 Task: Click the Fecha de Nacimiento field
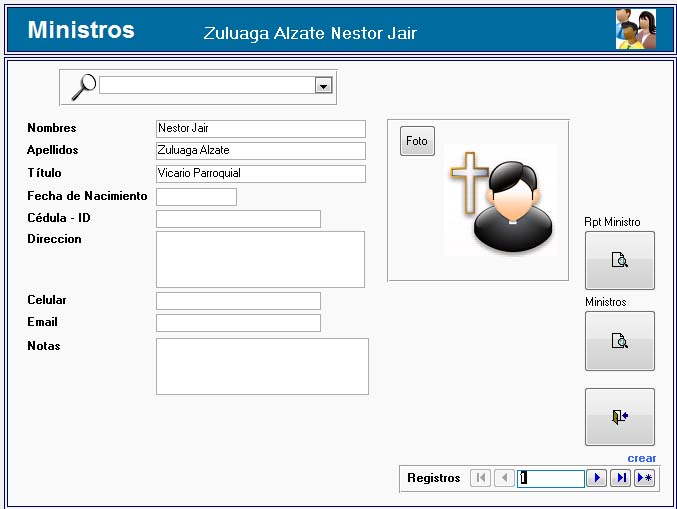pos(196,197)
